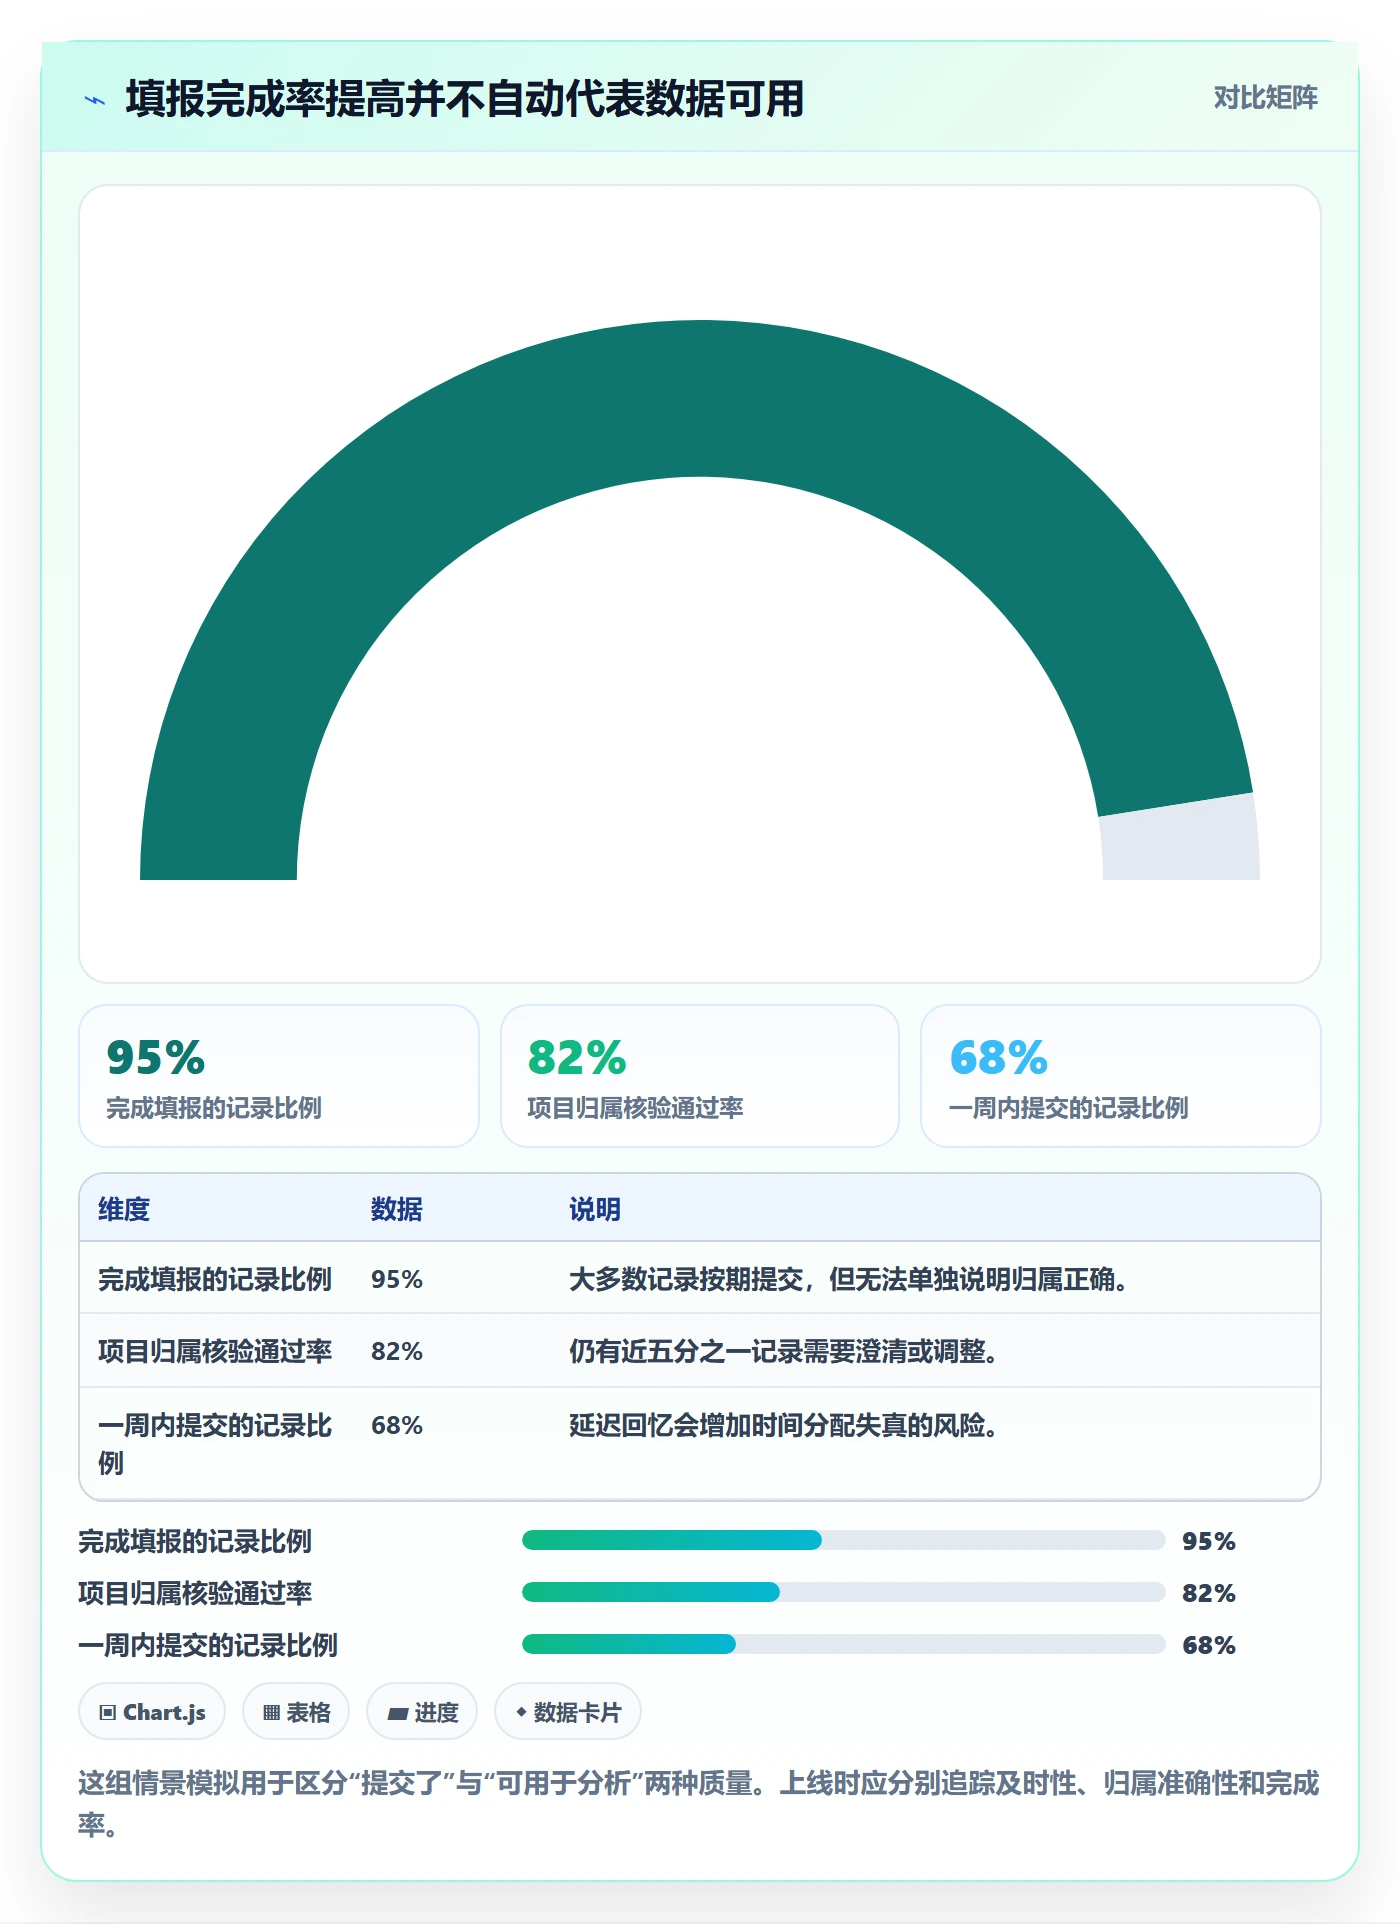Image resolution: width=1400 pixels, height=1924 pixels.
Task: Click table cell 完成填报的记录比例
Action: click(215, 1279)
